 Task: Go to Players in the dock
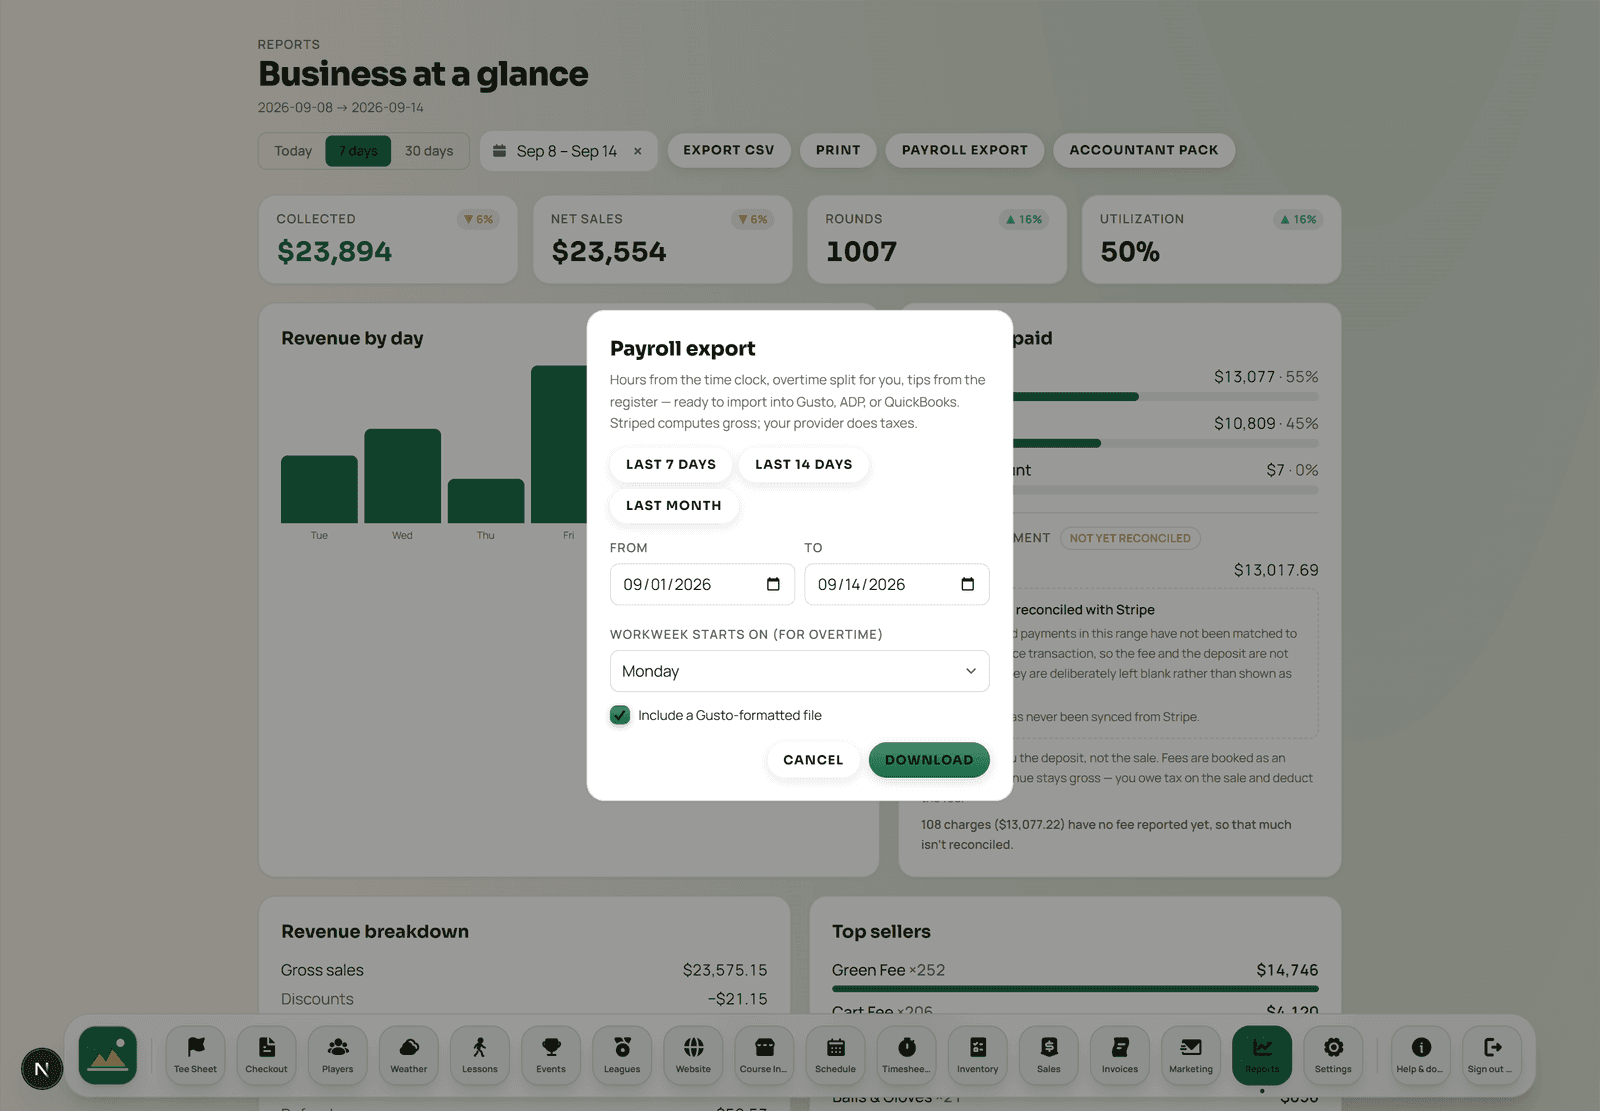[338, 1055]
